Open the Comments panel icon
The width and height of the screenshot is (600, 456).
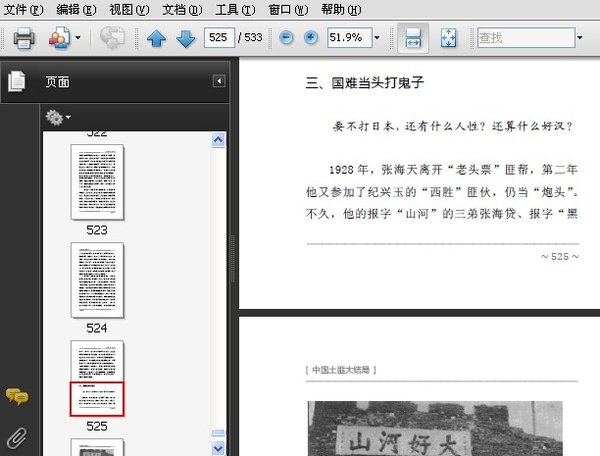point(16,397)
